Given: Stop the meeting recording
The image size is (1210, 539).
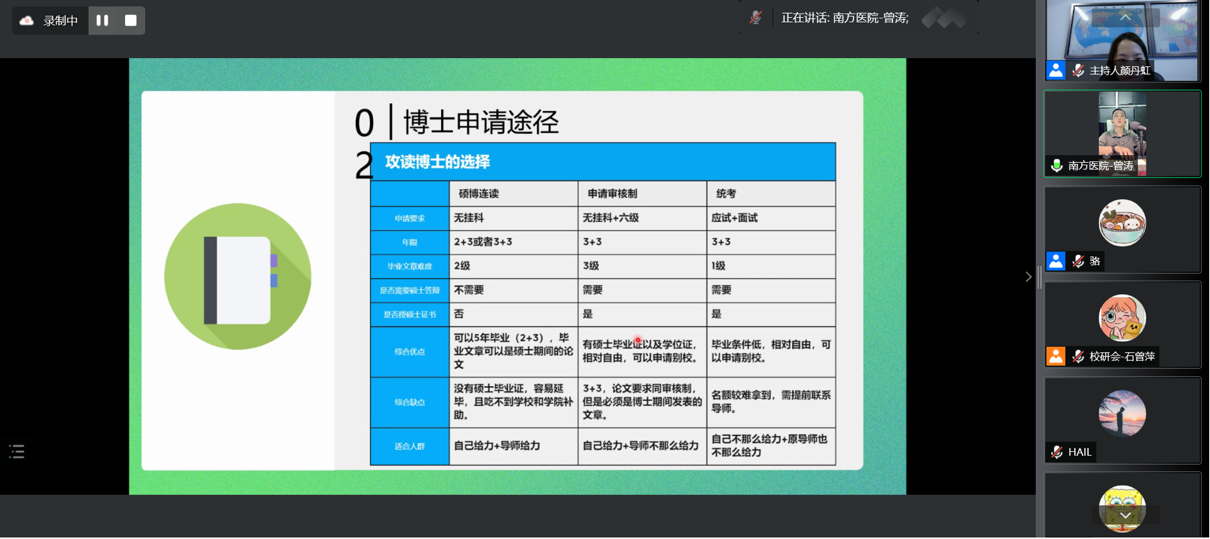Looking at the screenshot, I should pos(130,20).
